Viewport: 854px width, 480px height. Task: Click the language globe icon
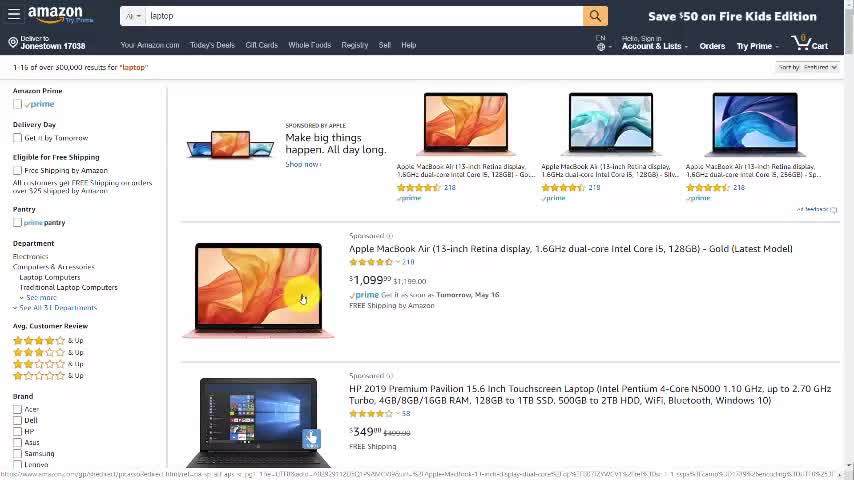point(601,47)
